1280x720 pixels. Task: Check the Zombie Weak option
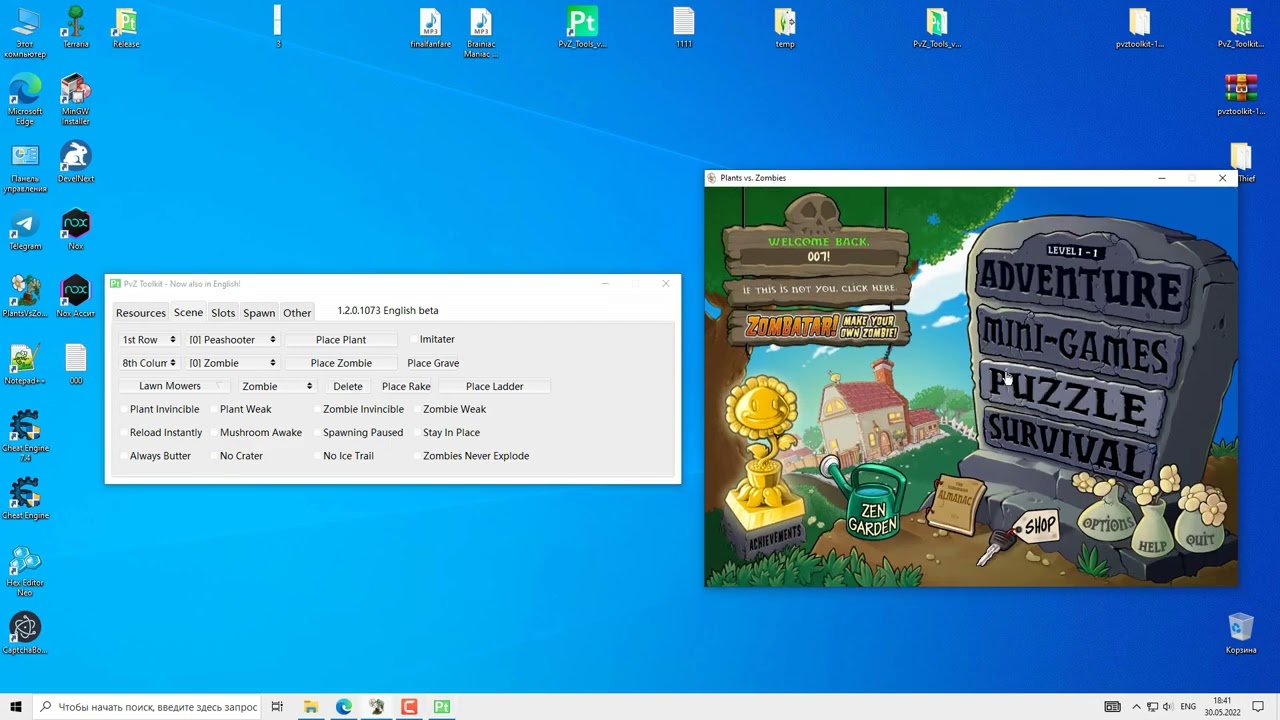tap(450, 409)
